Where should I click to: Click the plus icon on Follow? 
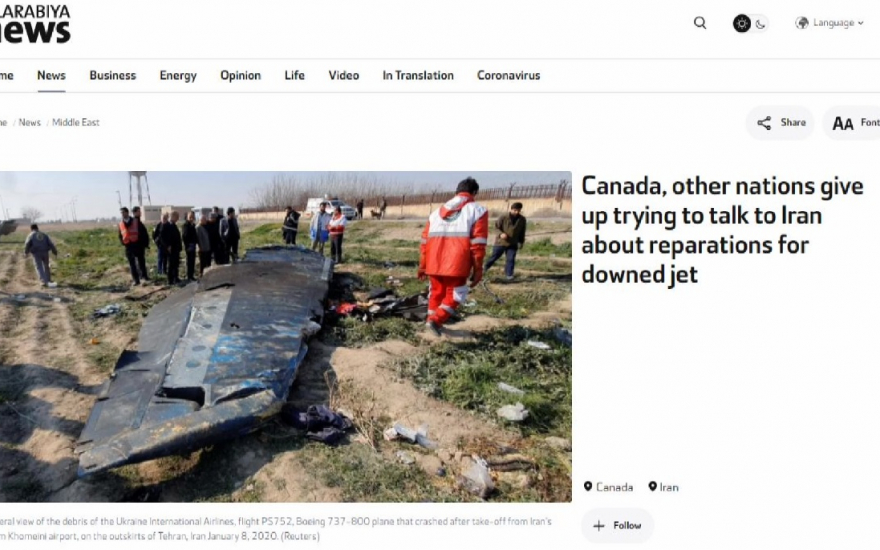599,526
